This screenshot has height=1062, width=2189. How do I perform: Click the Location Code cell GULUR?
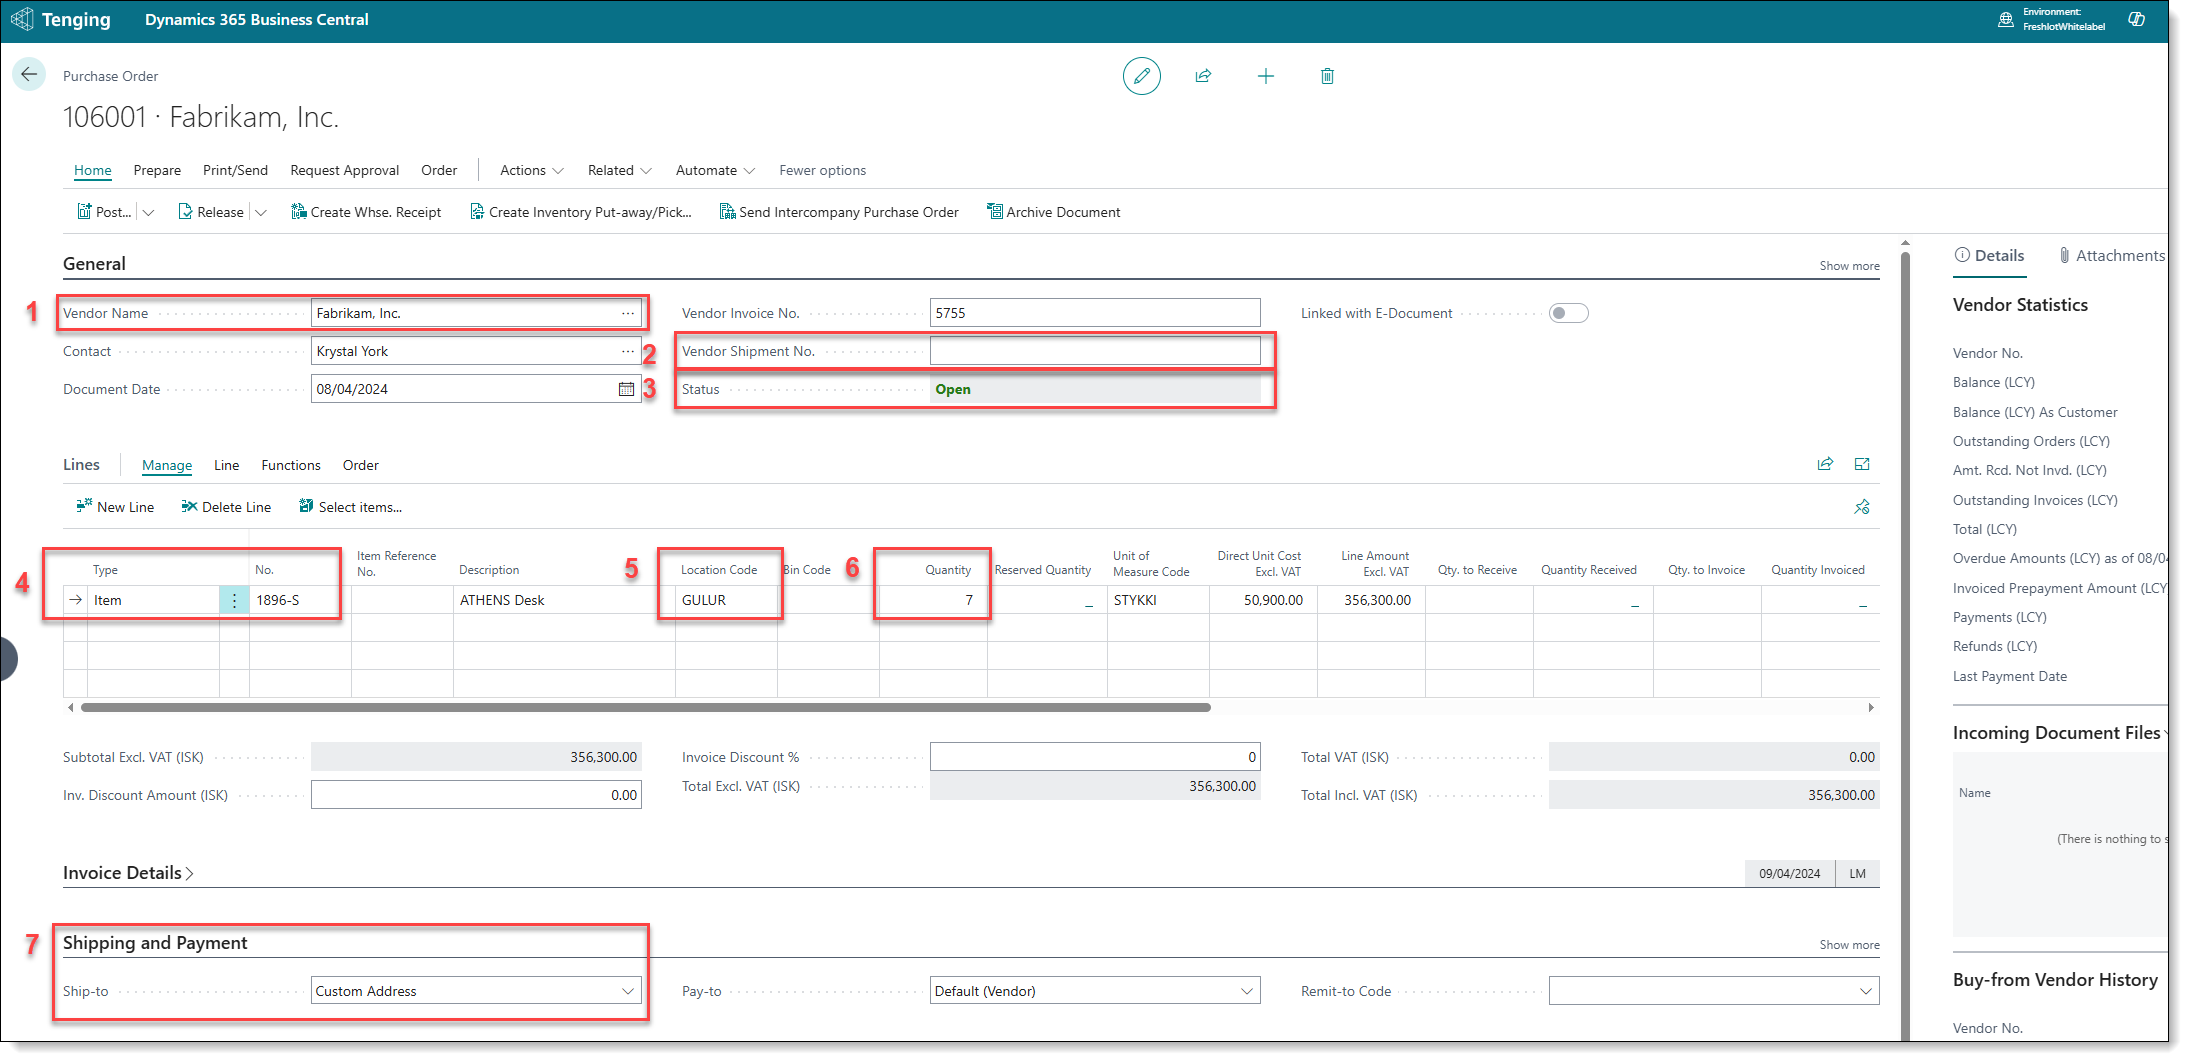tap(726, 600)
